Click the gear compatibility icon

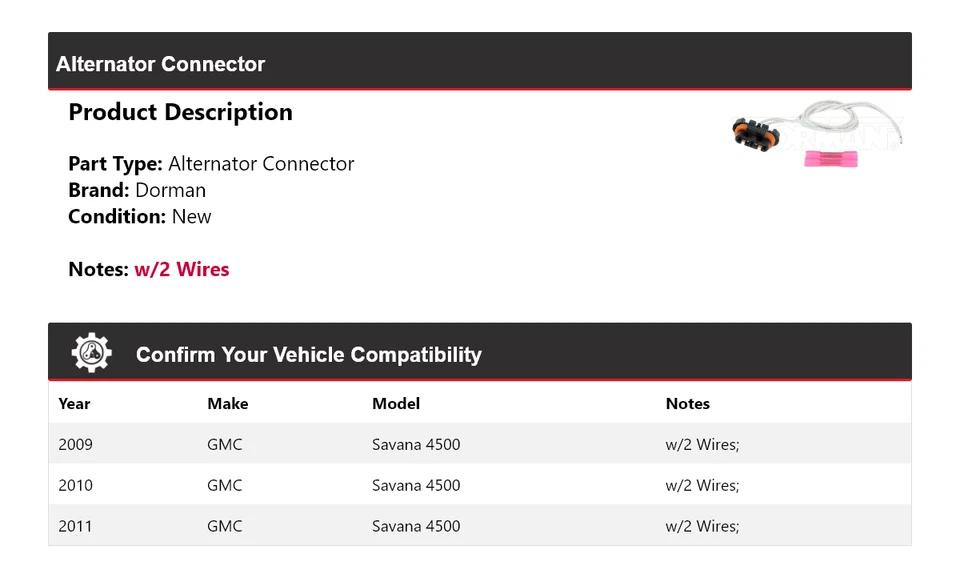(92, 353)
